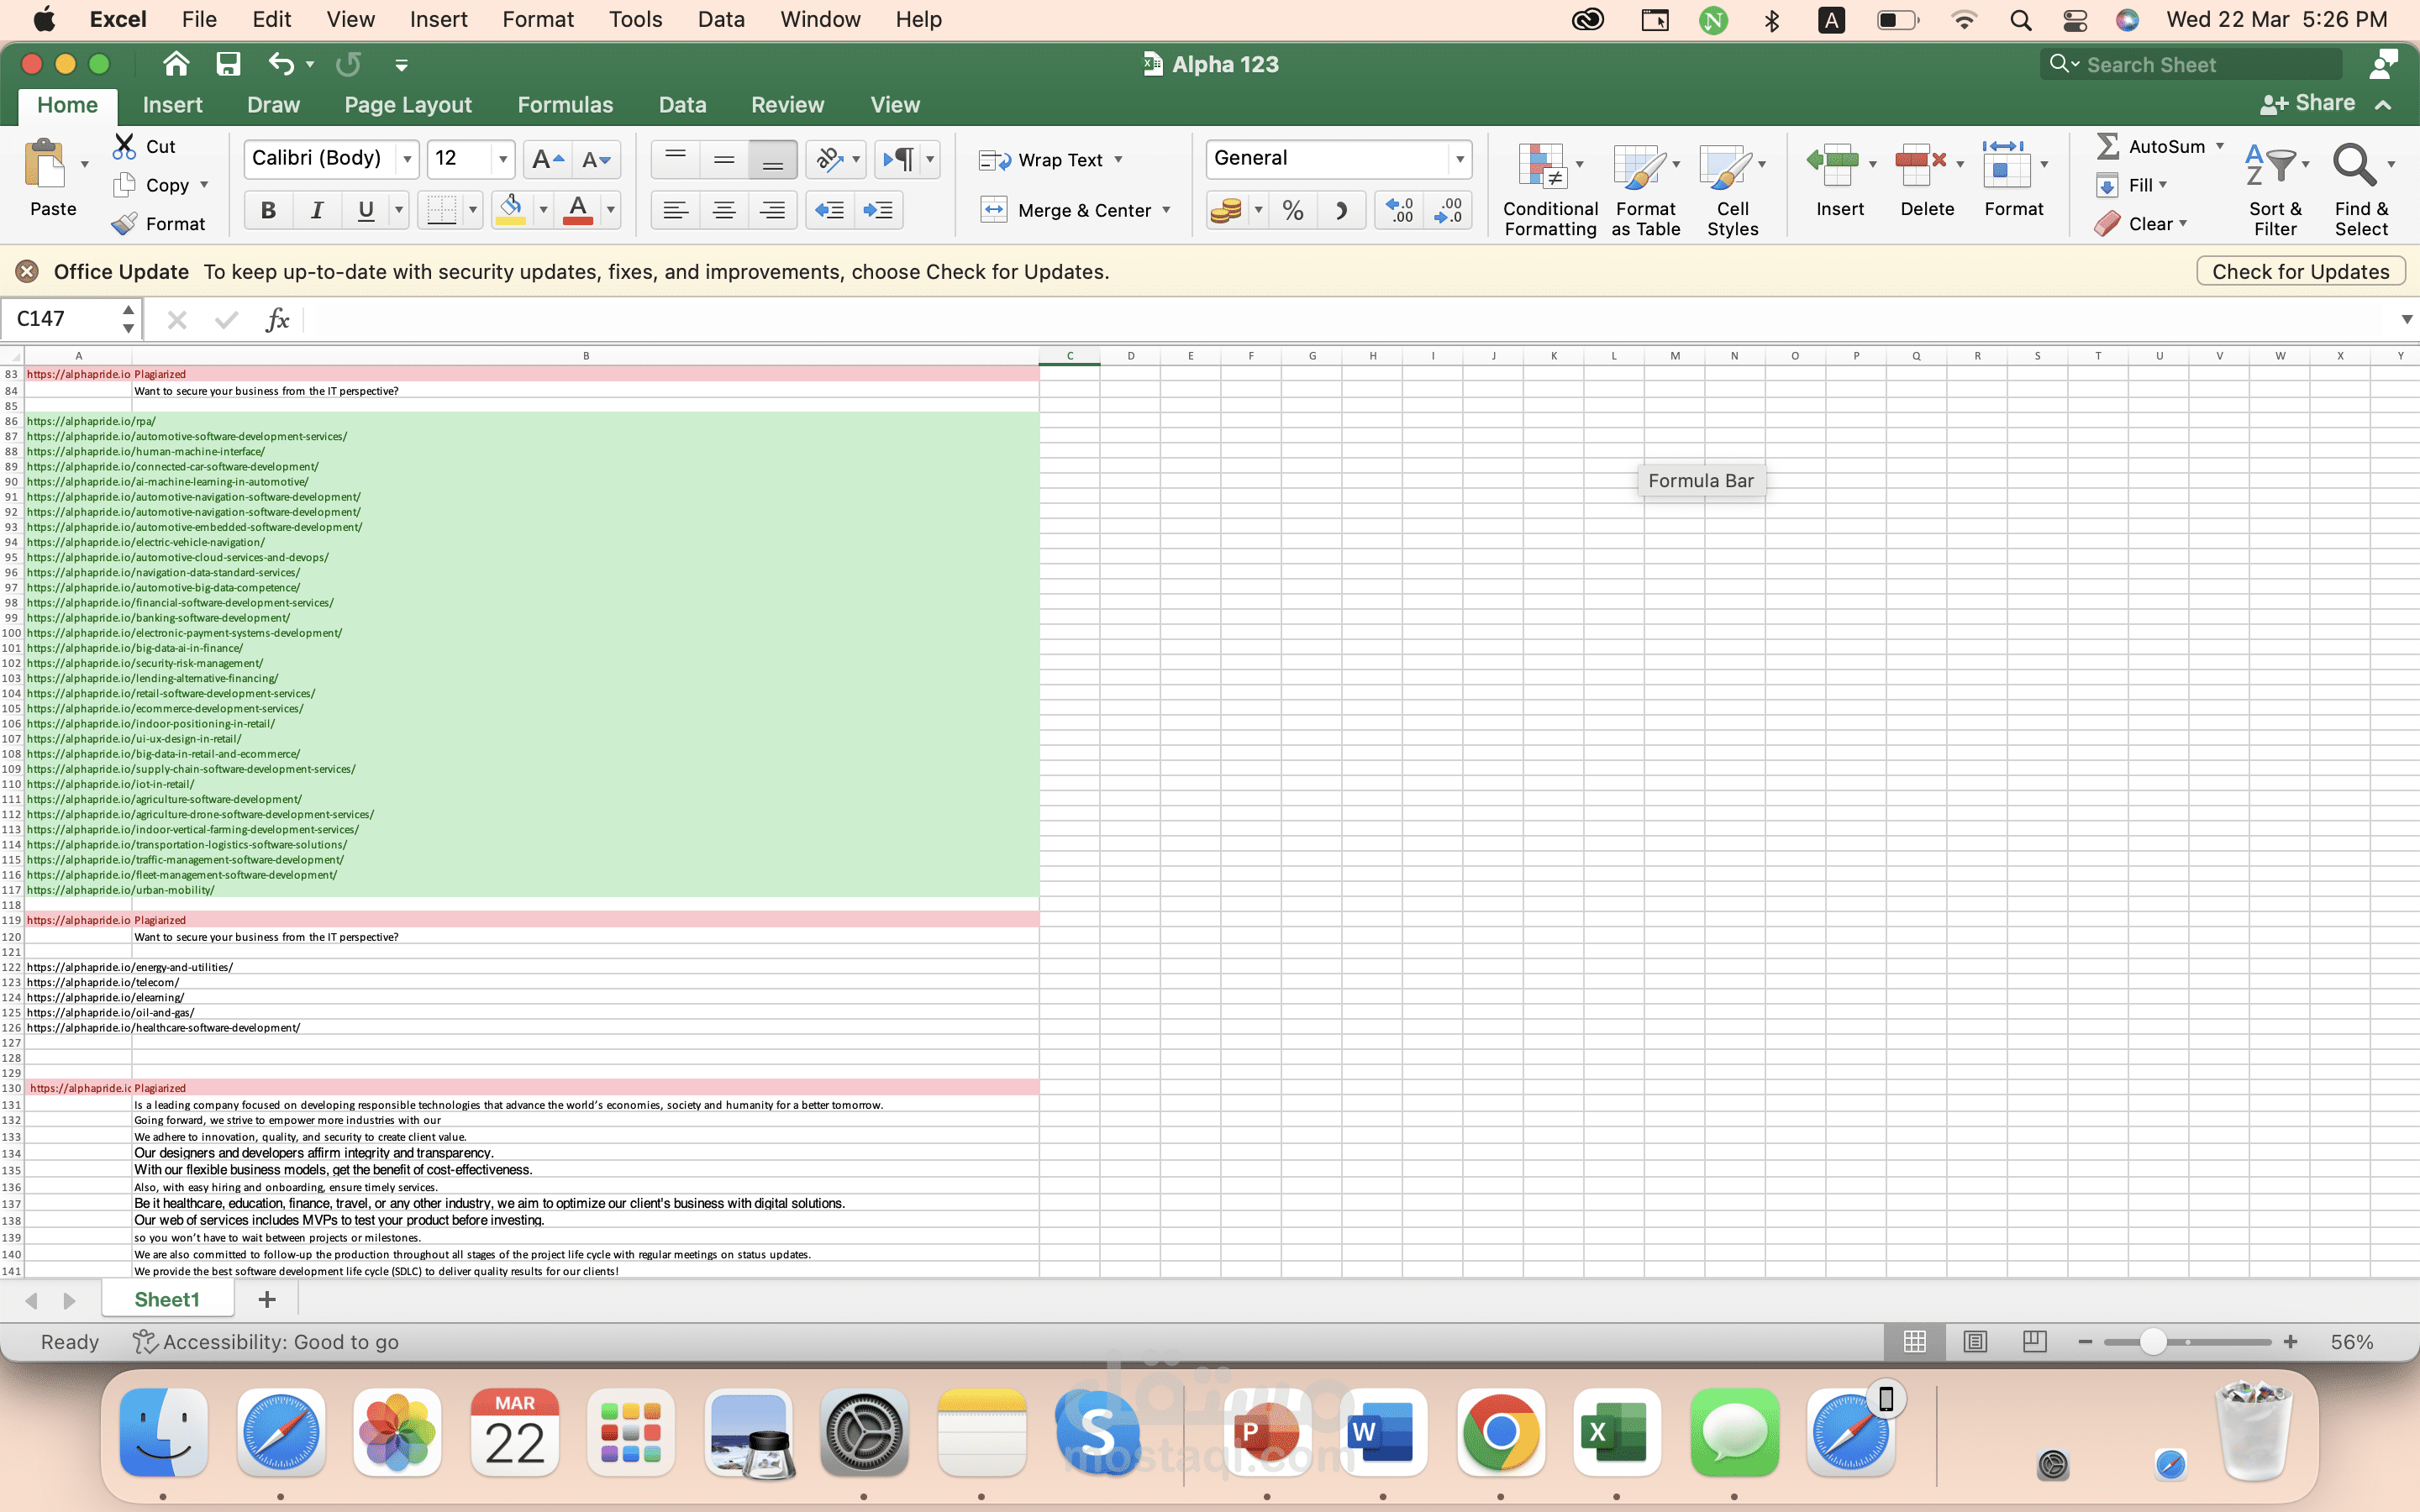Expand the General number format dropdown
Image resolution: width=2420 pixels, height=1512 pixels.
[x=1460, y=159]
